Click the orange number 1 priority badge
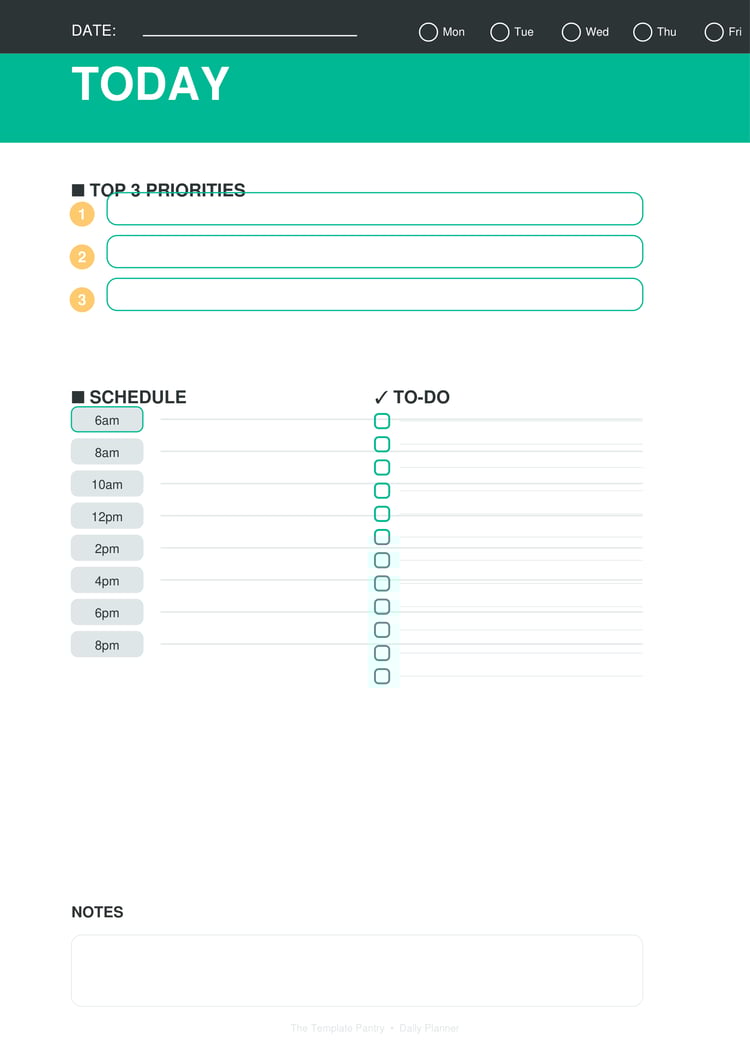 tap(82, 214)
